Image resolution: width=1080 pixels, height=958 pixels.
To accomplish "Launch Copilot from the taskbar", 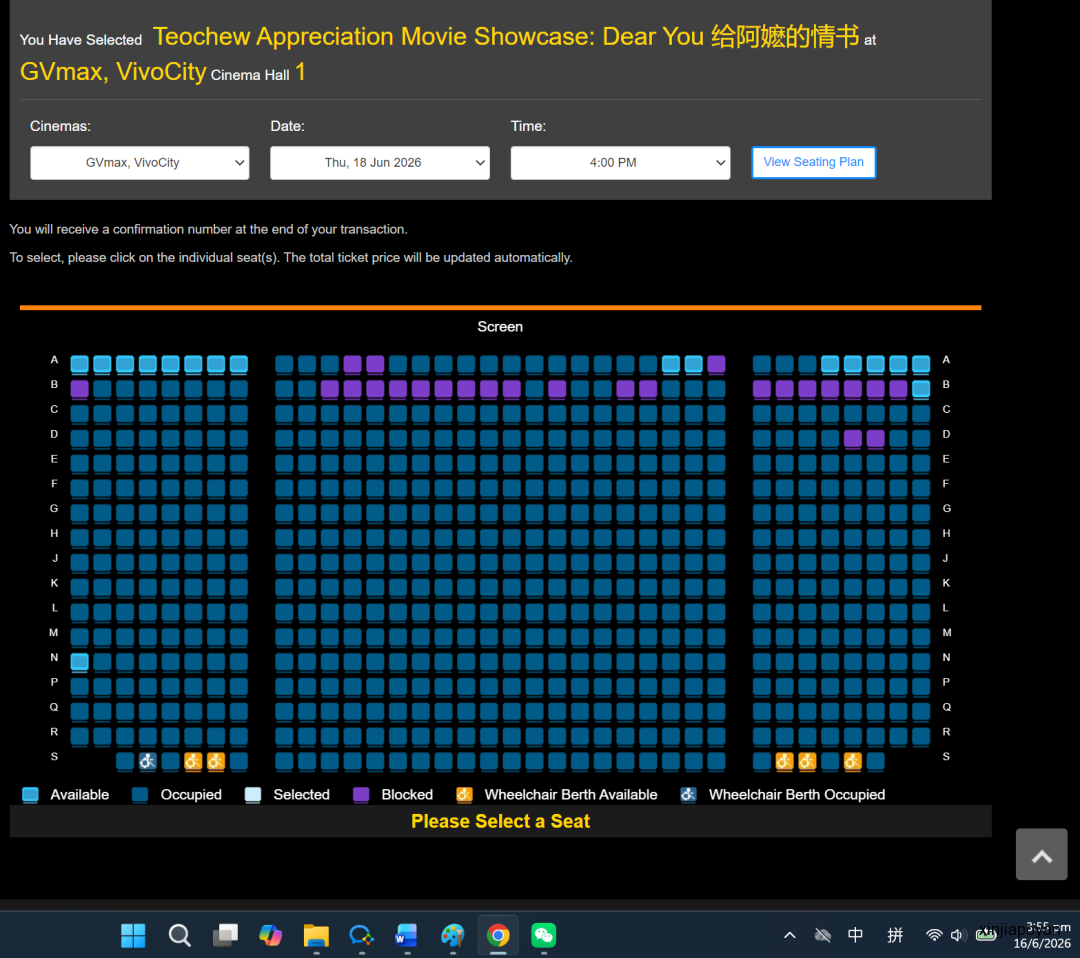I will (x=271, y=935).
